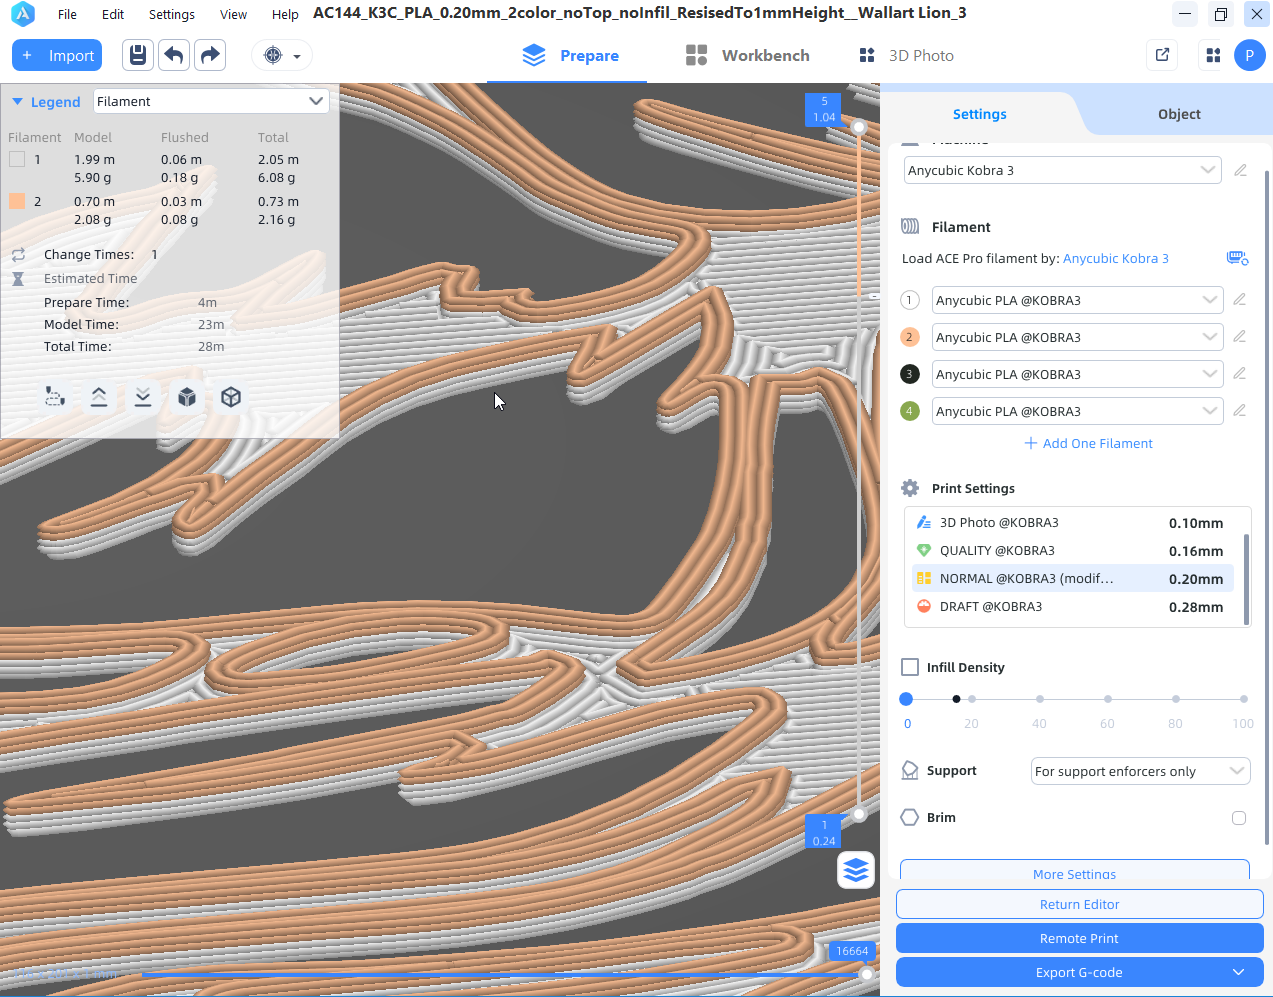
Task: Click the ACE Pro filament sync icon
Action: point(1237,258)
